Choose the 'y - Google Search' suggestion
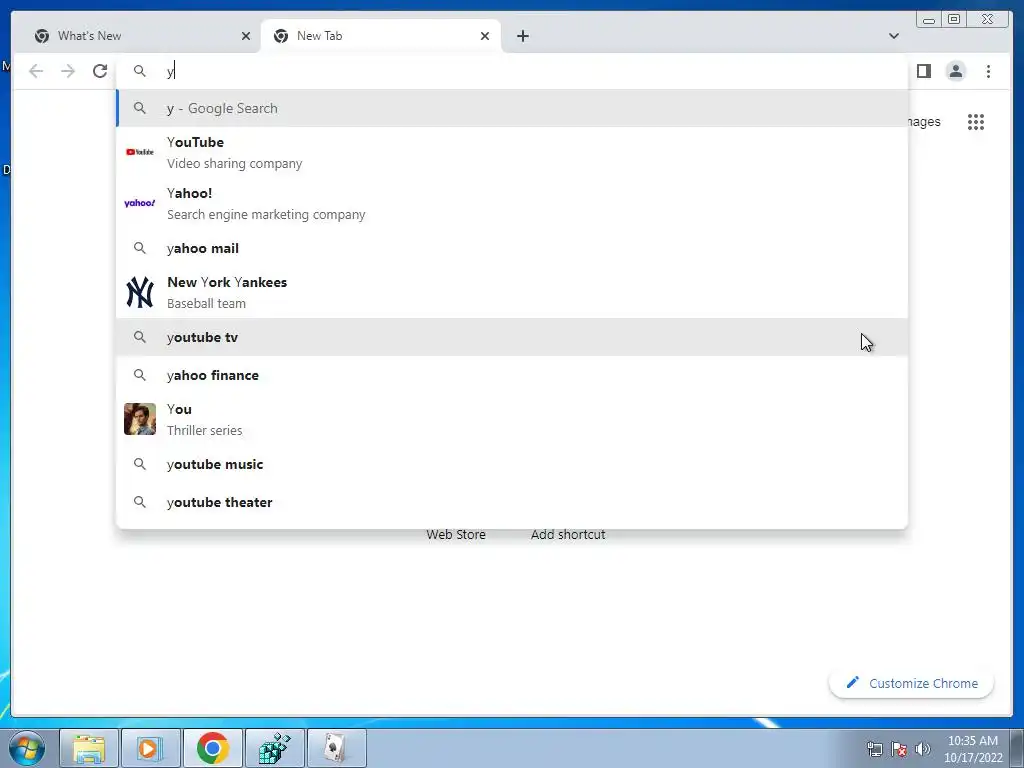Screen dimensions: 1024x768 point(512,108)
